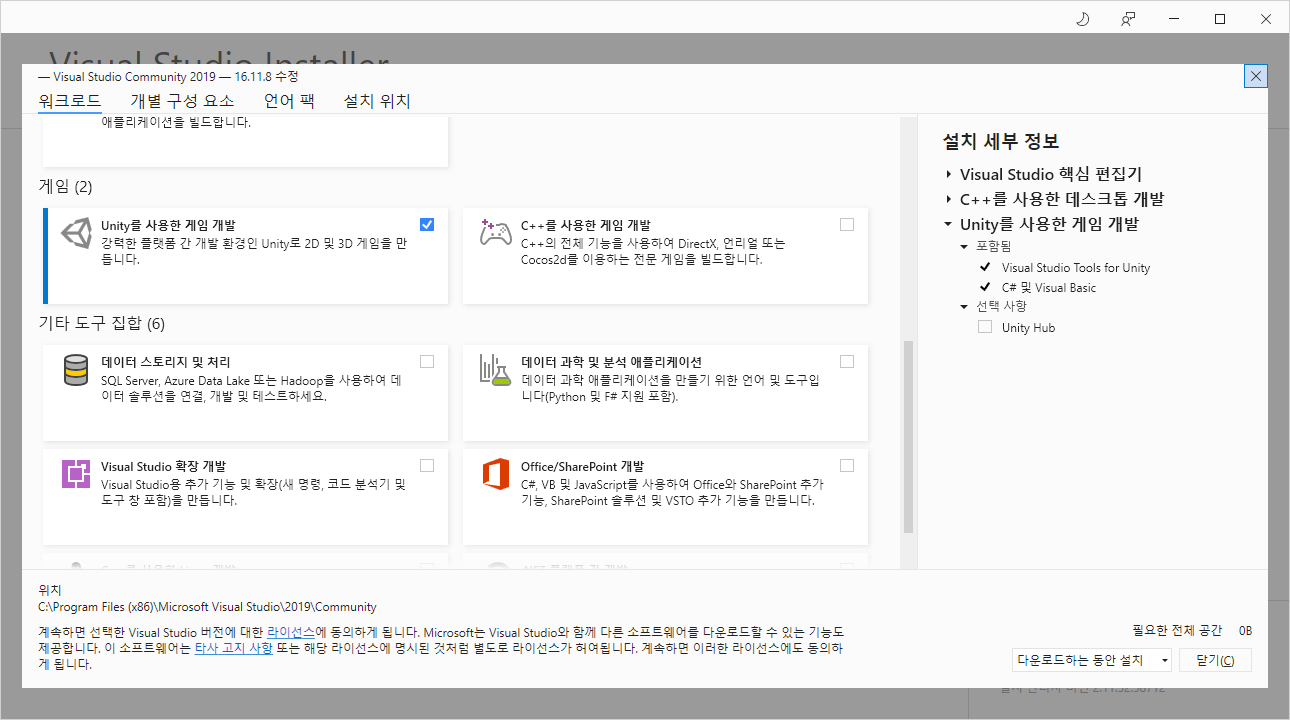This screenshot has width=1290, height=720.
Task: Check Visual Studio 확장 개발 workload
Action: pyautogui.click(x=427, y=465)
